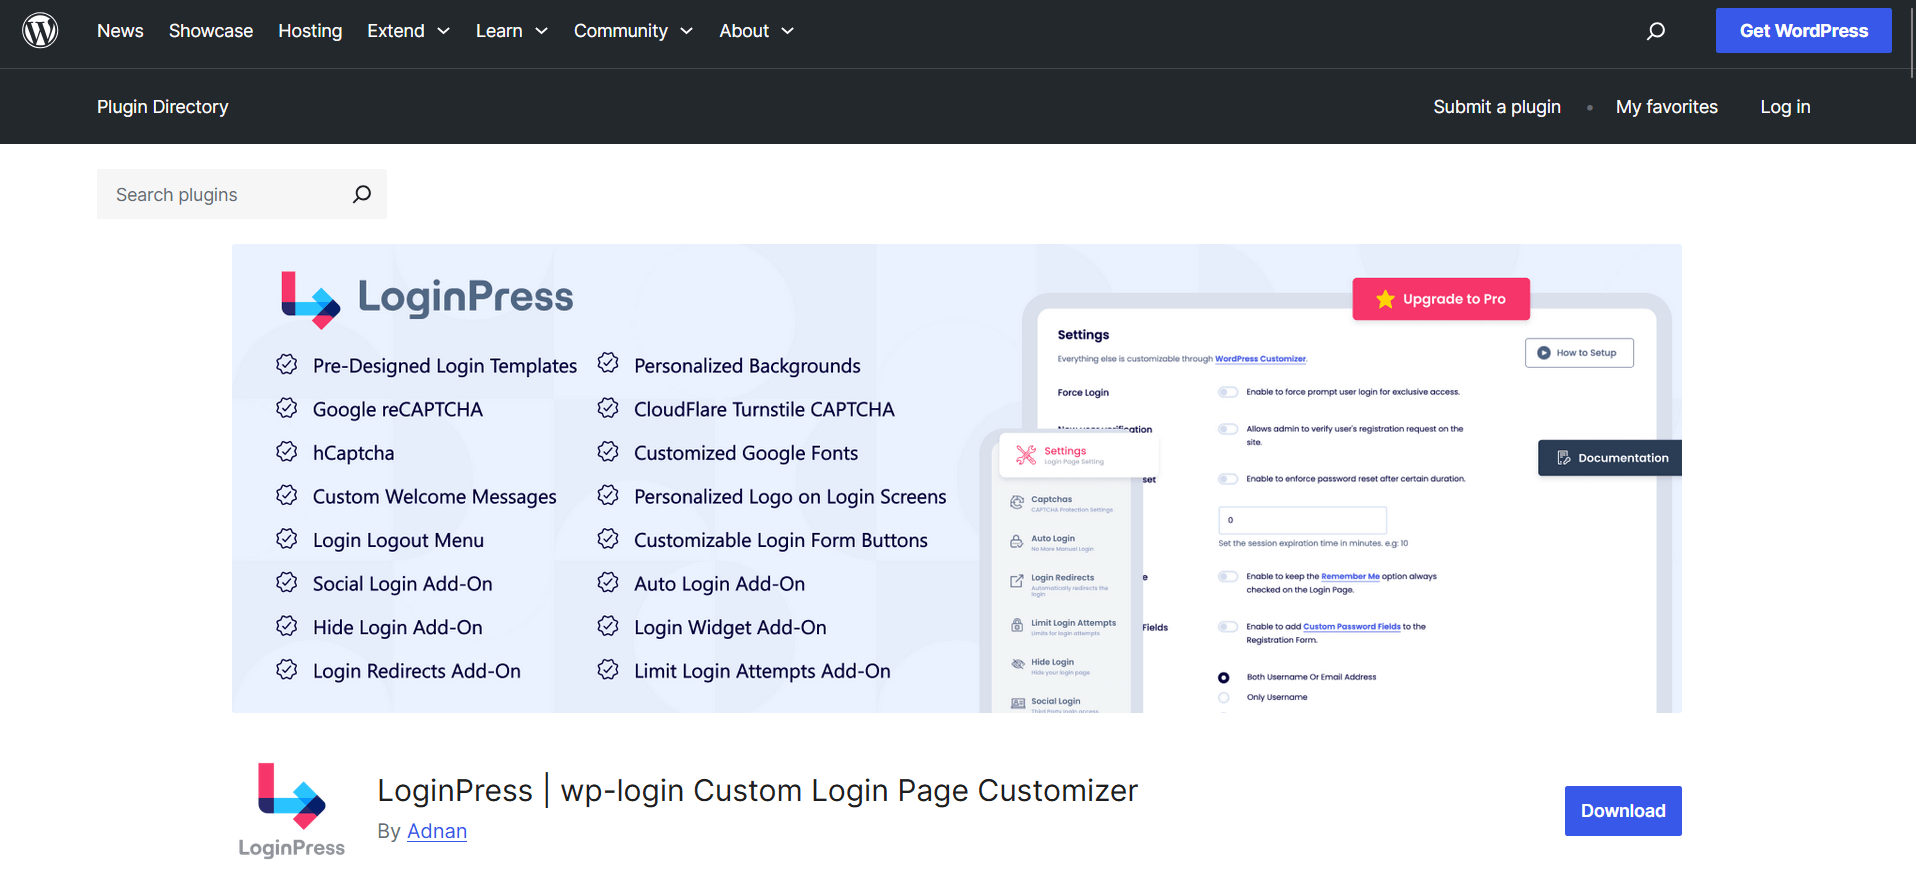This screenshot has height=870, width=1916.
Task: Click the Documentation page icon
Action: pyautogui.click(x=1564, y=458)
